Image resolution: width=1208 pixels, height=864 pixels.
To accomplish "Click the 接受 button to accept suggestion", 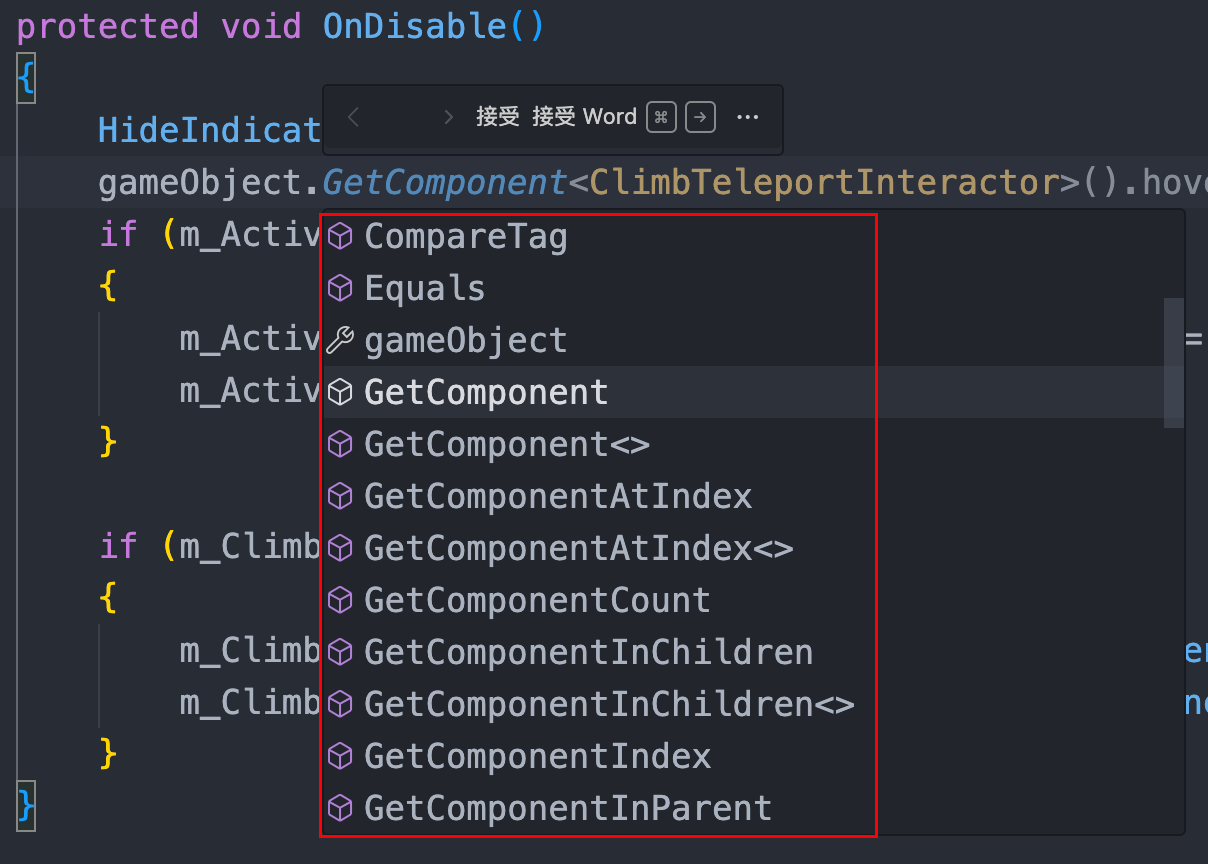I will click(496, 117).
